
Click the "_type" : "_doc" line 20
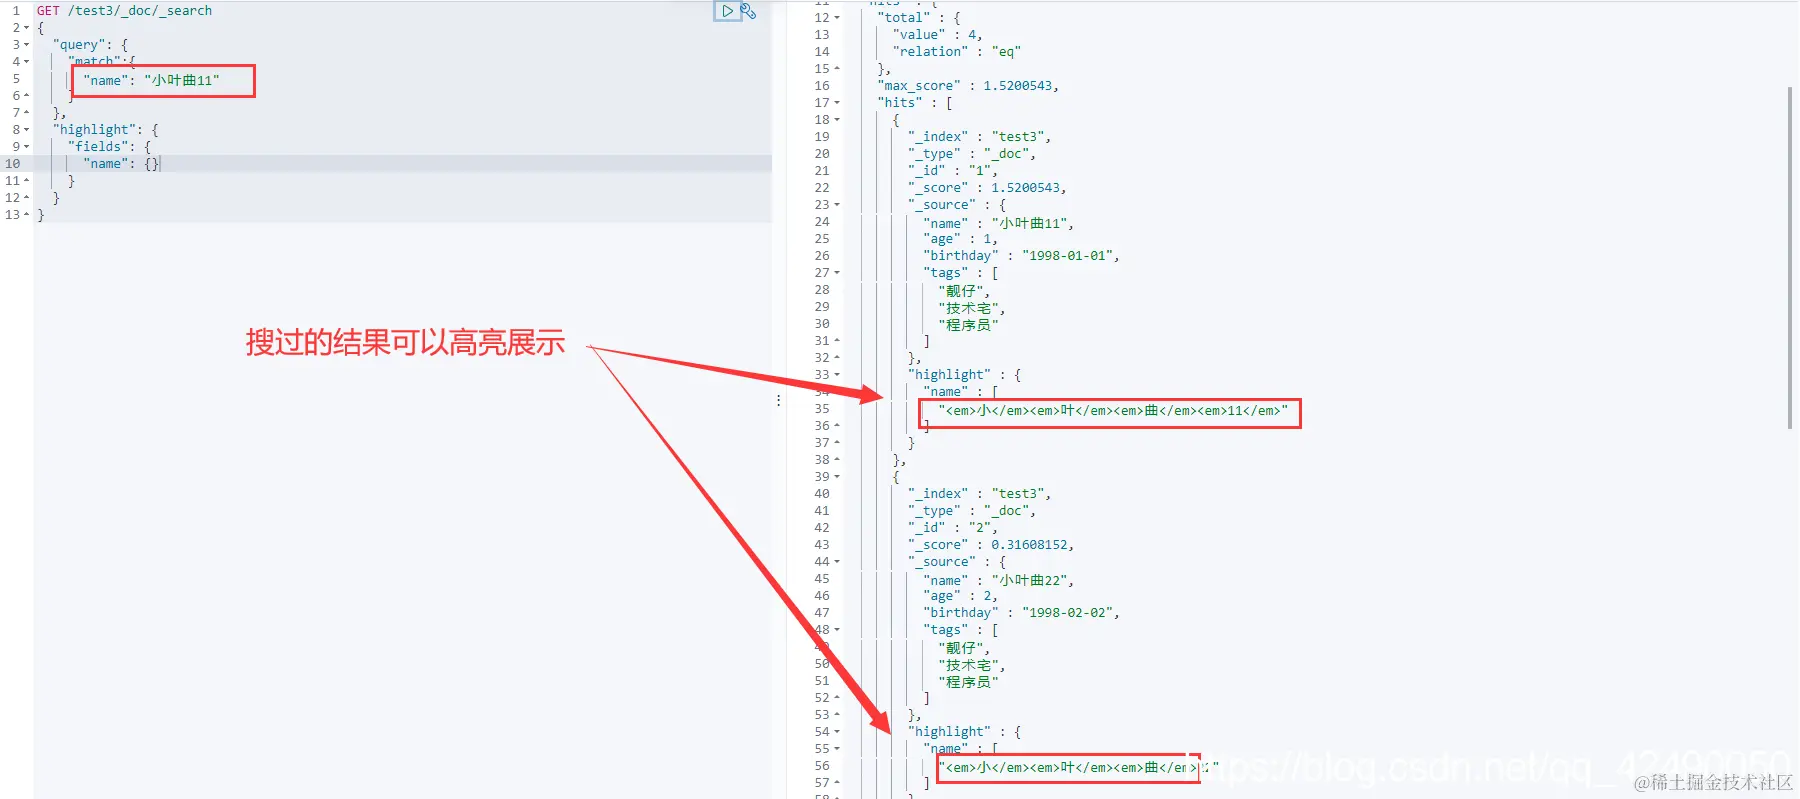point(971,154)
